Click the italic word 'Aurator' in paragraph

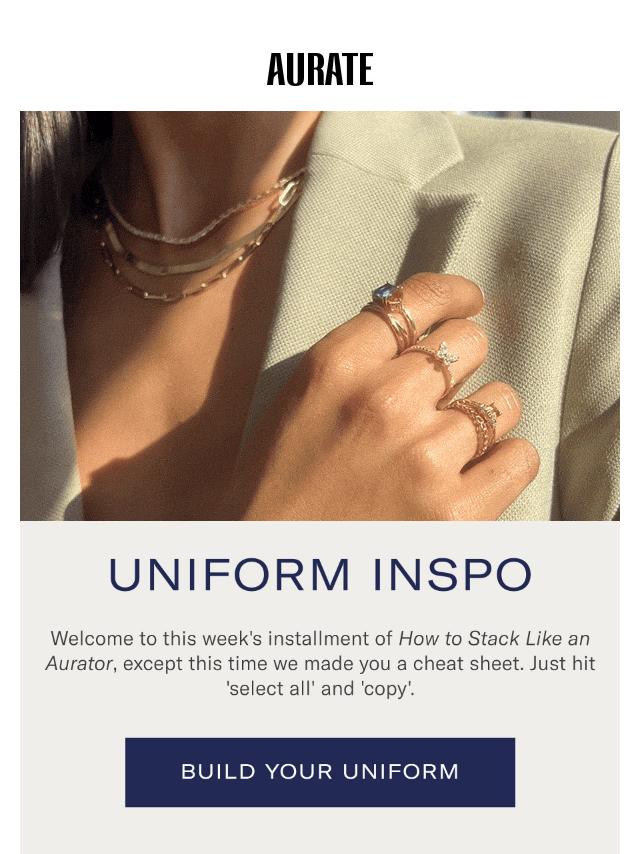click(80, 664)
